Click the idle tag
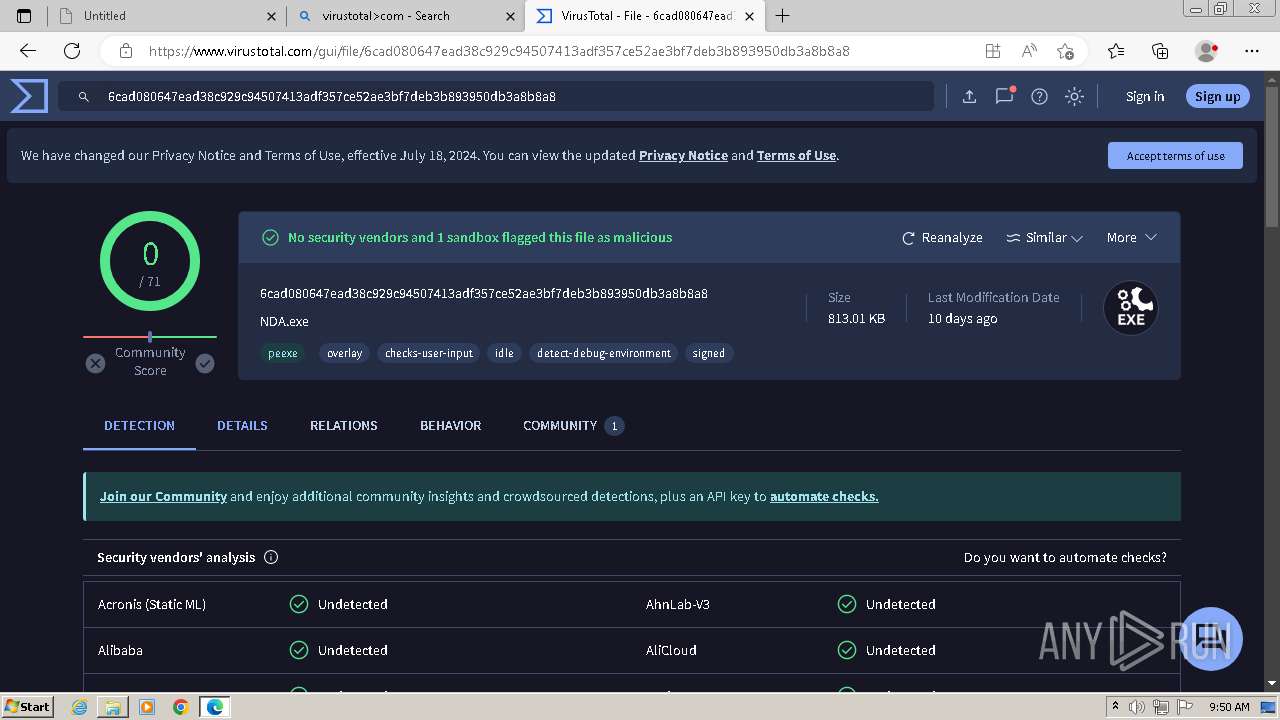This screenshot has height=720, width=1280. tap(504, 353)
